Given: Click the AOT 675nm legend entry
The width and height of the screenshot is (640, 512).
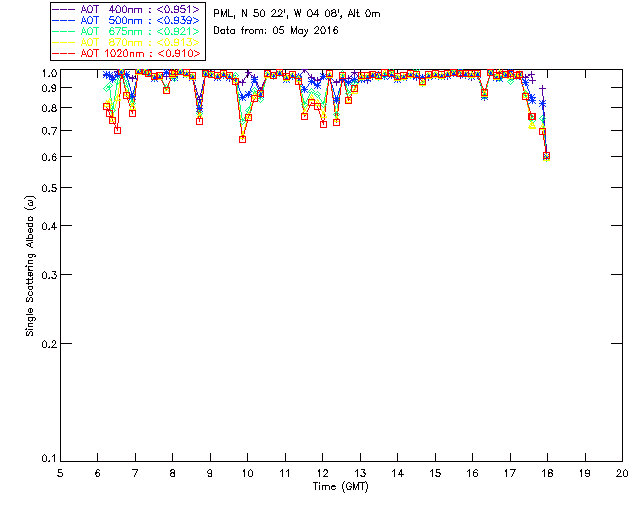Looking at the screenshot, I should coord(126,31).
